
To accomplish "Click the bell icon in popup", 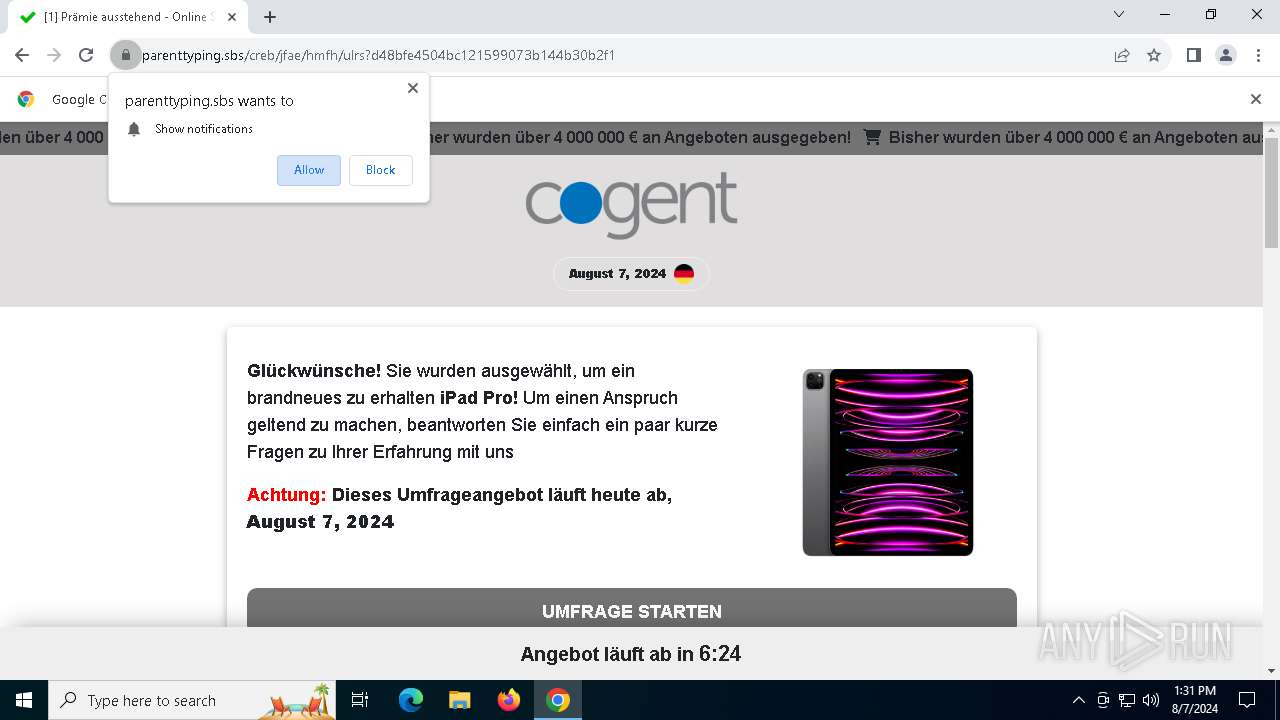I will (134, 129).
